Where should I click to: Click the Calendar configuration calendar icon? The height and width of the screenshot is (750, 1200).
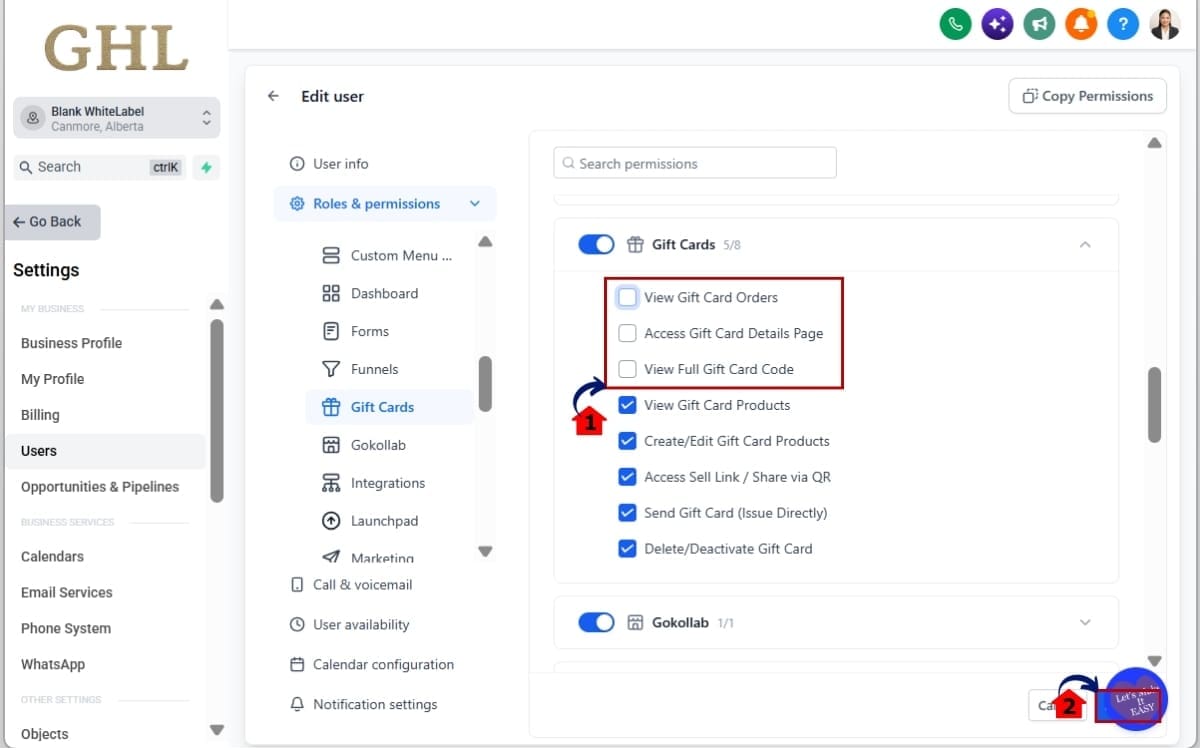[x=297, y=664]
